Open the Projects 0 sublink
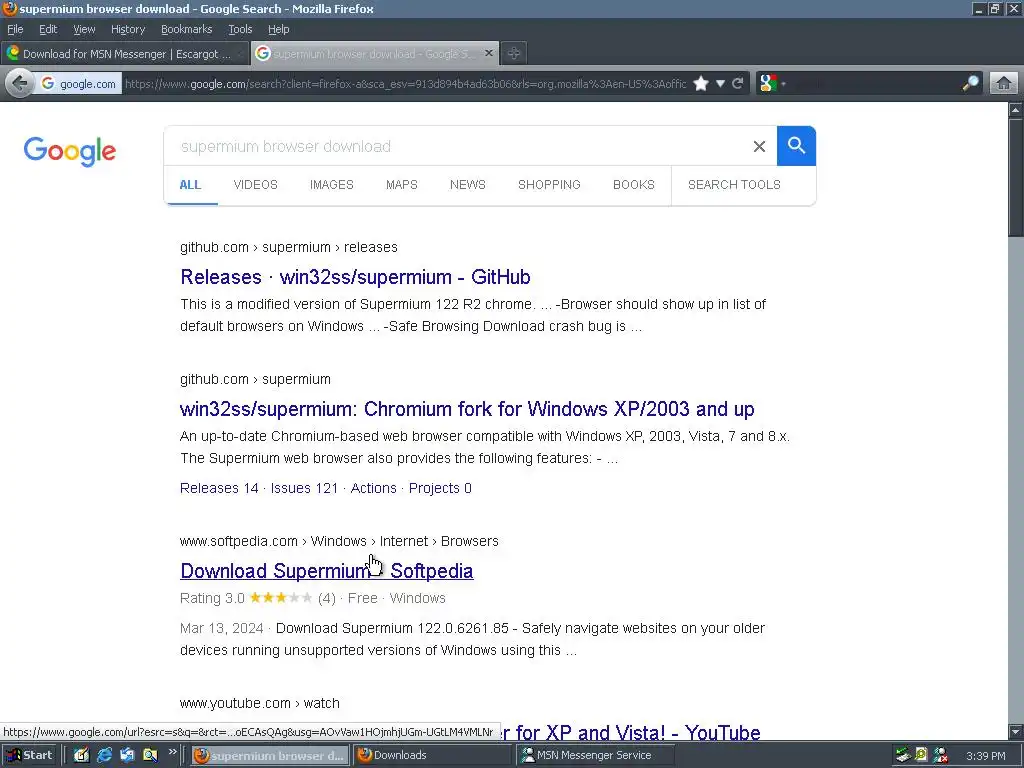The width and height of the screenshot is (1024, 768). pos(440,488)
